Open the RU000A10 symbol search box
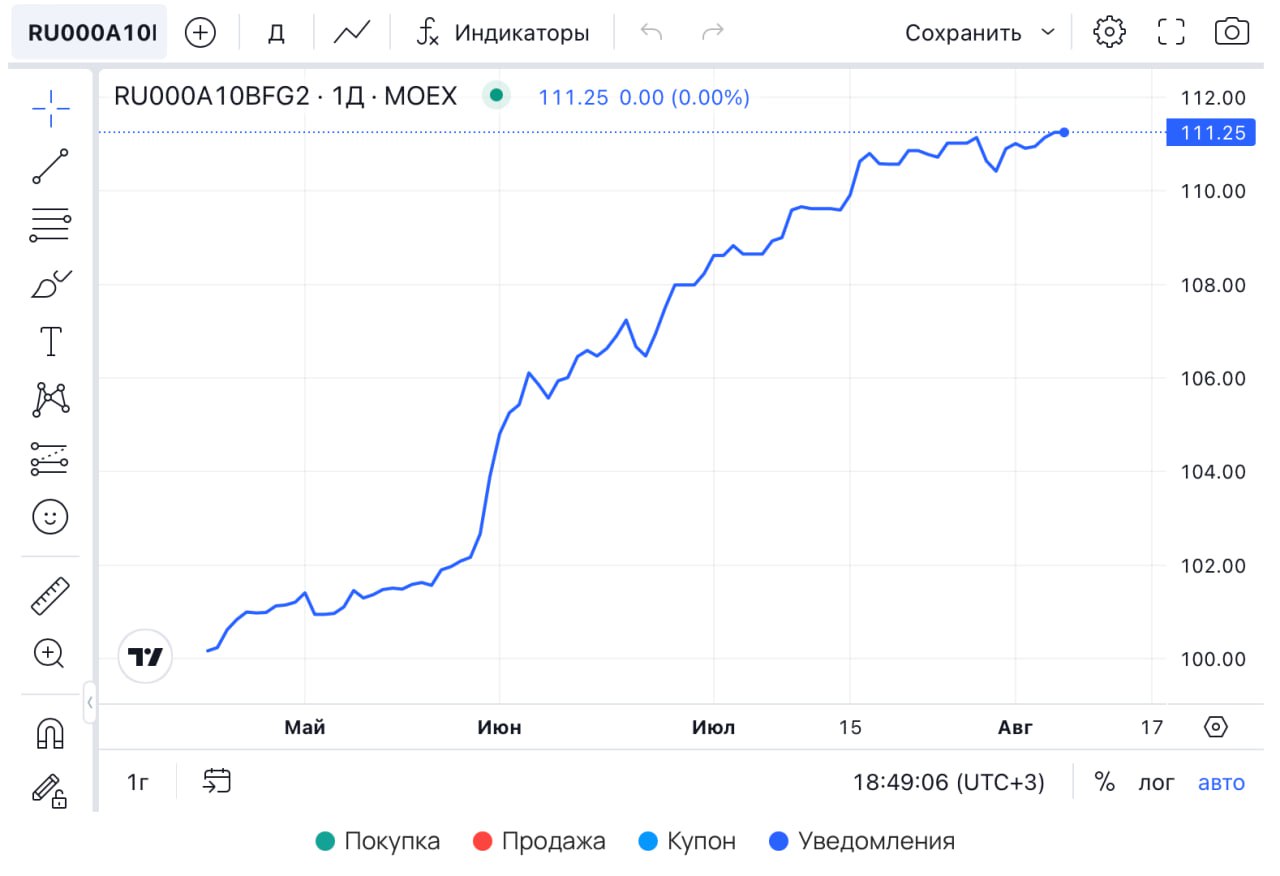 [89, 32]
